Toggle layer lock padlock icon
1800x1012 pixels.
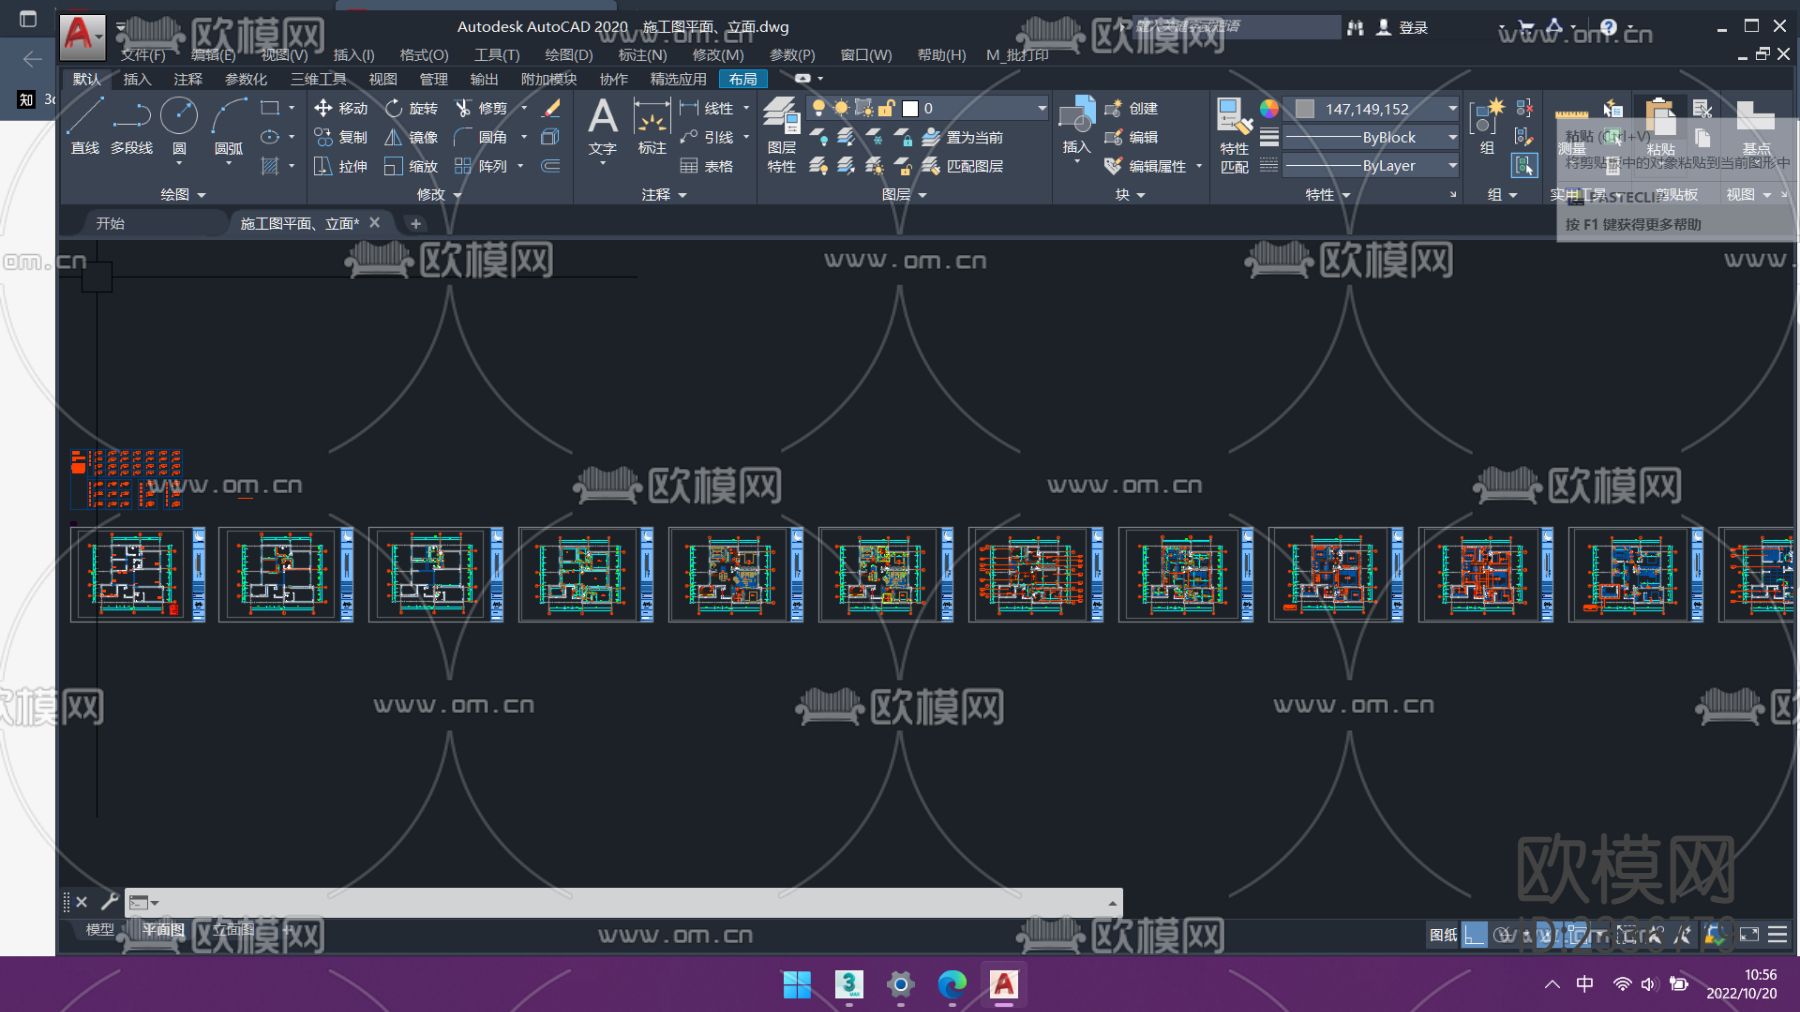(885, 108)
